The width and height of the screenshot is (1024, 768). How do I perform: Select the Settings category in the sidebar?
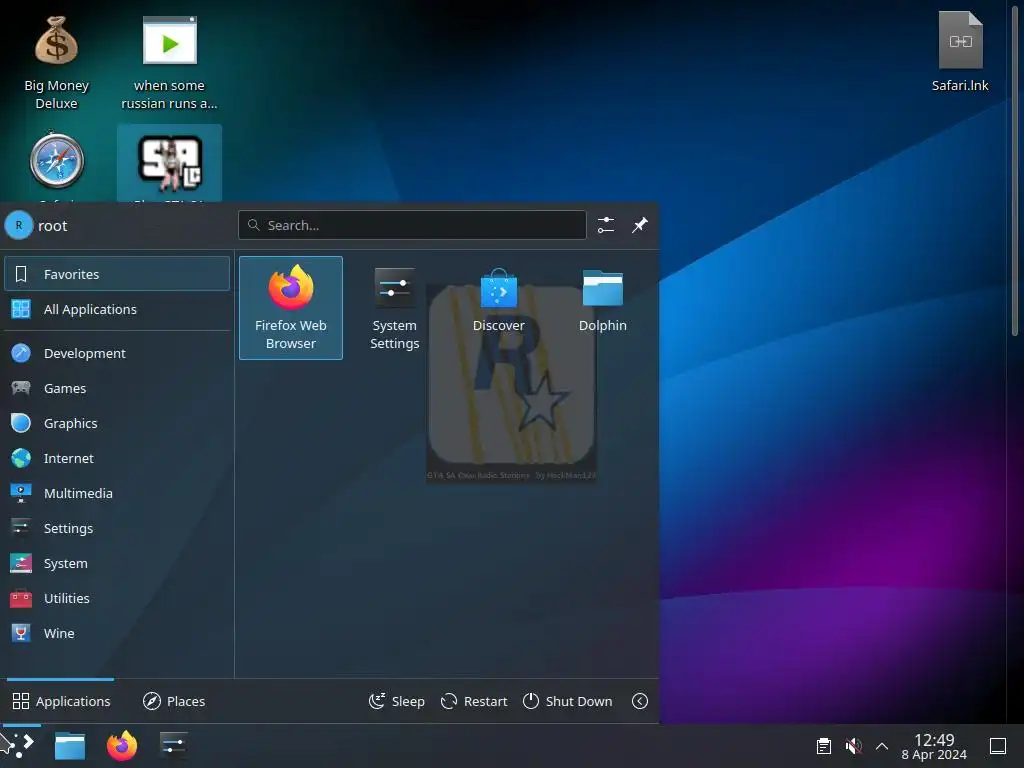[x=117, y=528]
